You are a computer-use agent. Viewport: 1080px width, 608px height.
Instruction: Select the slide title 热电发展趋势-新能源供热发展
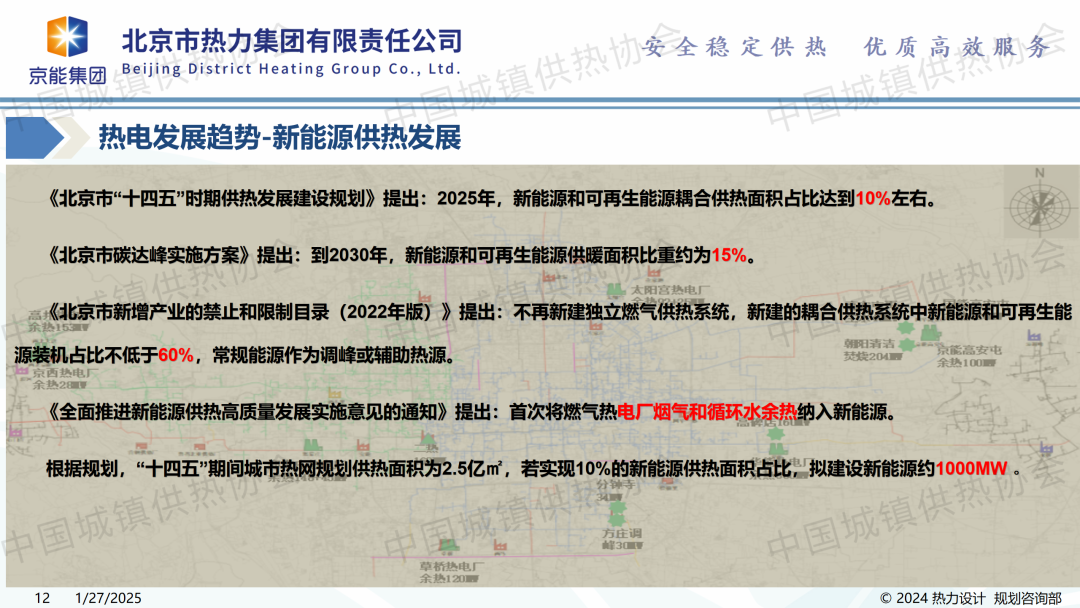pyautogui.click(x=279, y=138)
